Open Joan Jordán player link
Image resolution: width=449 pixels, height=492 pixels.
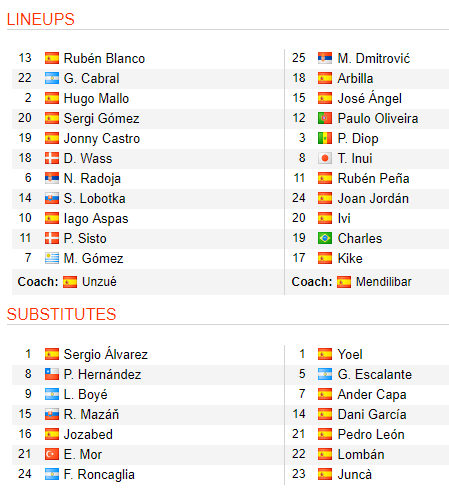(x=373, y=198)
